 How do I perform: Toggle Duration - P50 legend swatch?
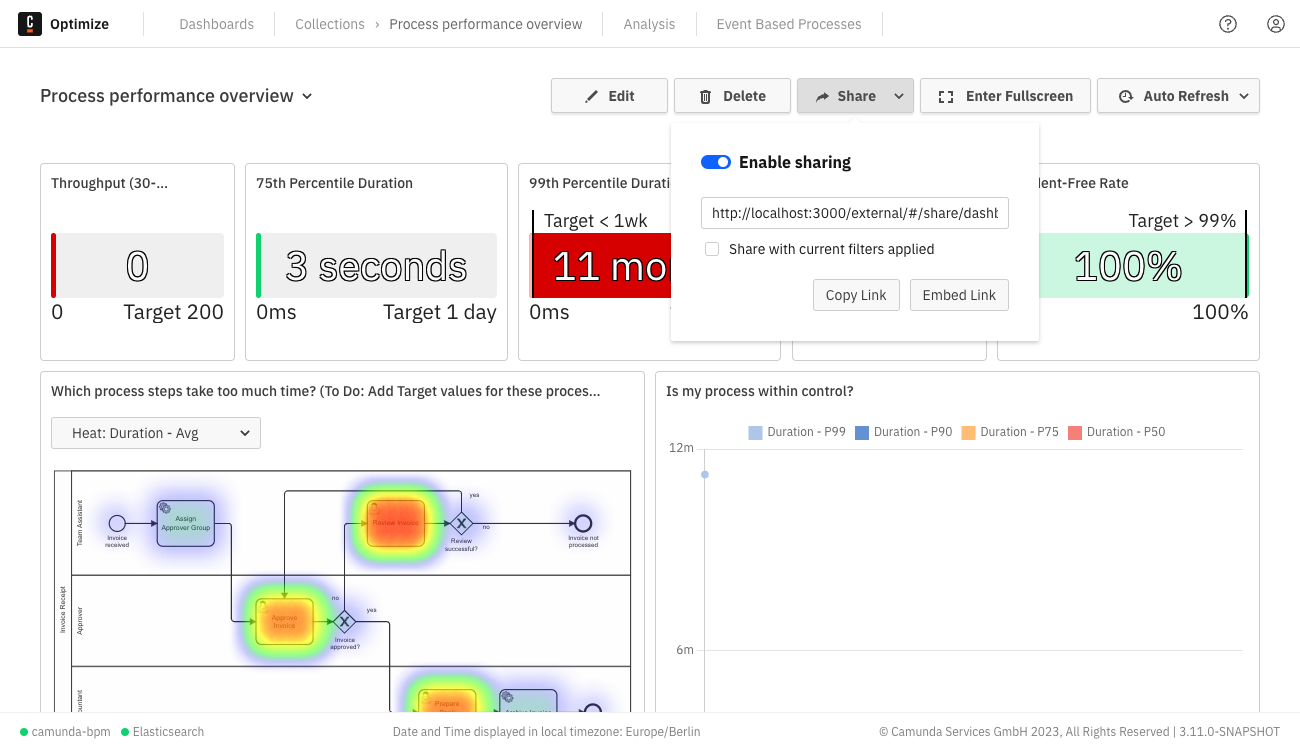point(1075,433)
